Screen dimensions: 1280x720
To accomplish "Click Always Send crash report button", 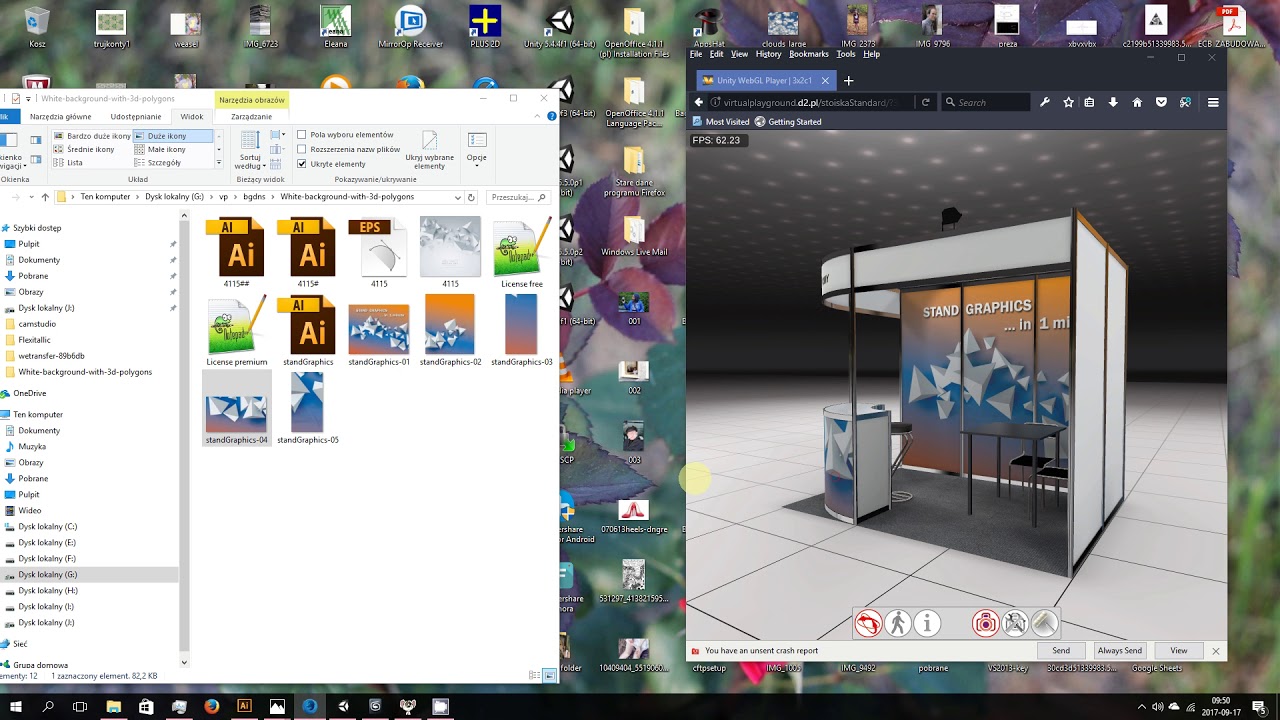I will 1119,650.
